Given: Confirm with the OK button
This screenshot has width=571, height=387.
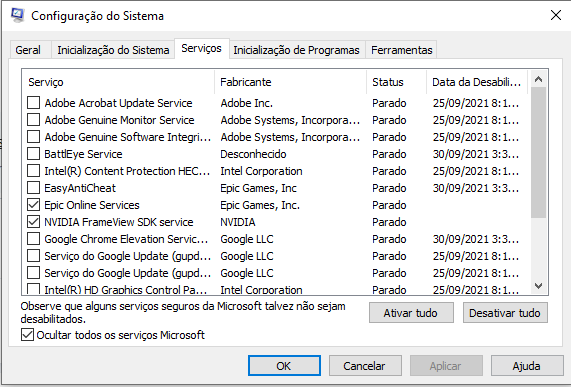Looking at the screenshot, I should tap(284, 366).
